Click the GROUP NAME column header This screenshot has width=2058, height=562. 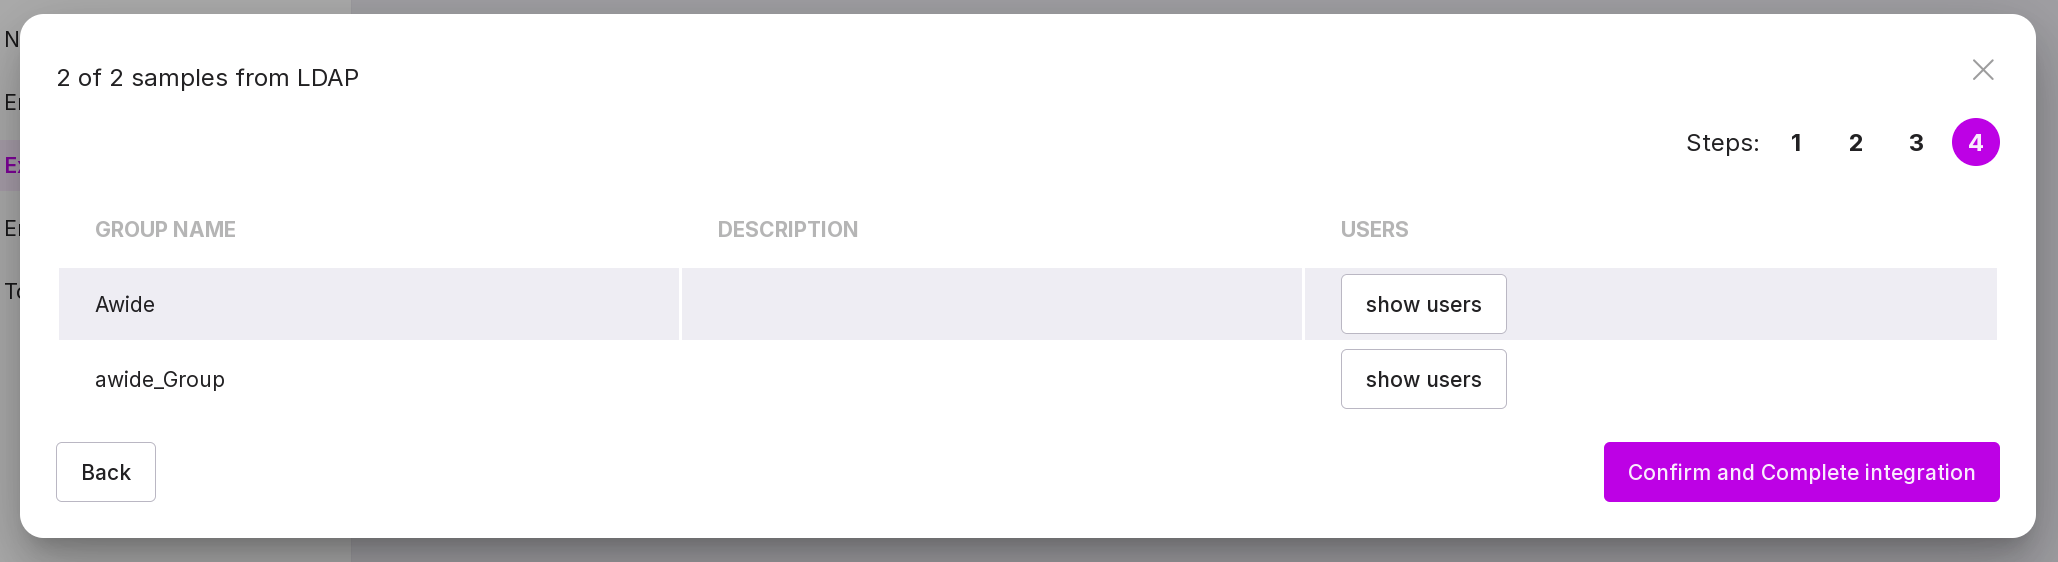(x=165, y=230)
